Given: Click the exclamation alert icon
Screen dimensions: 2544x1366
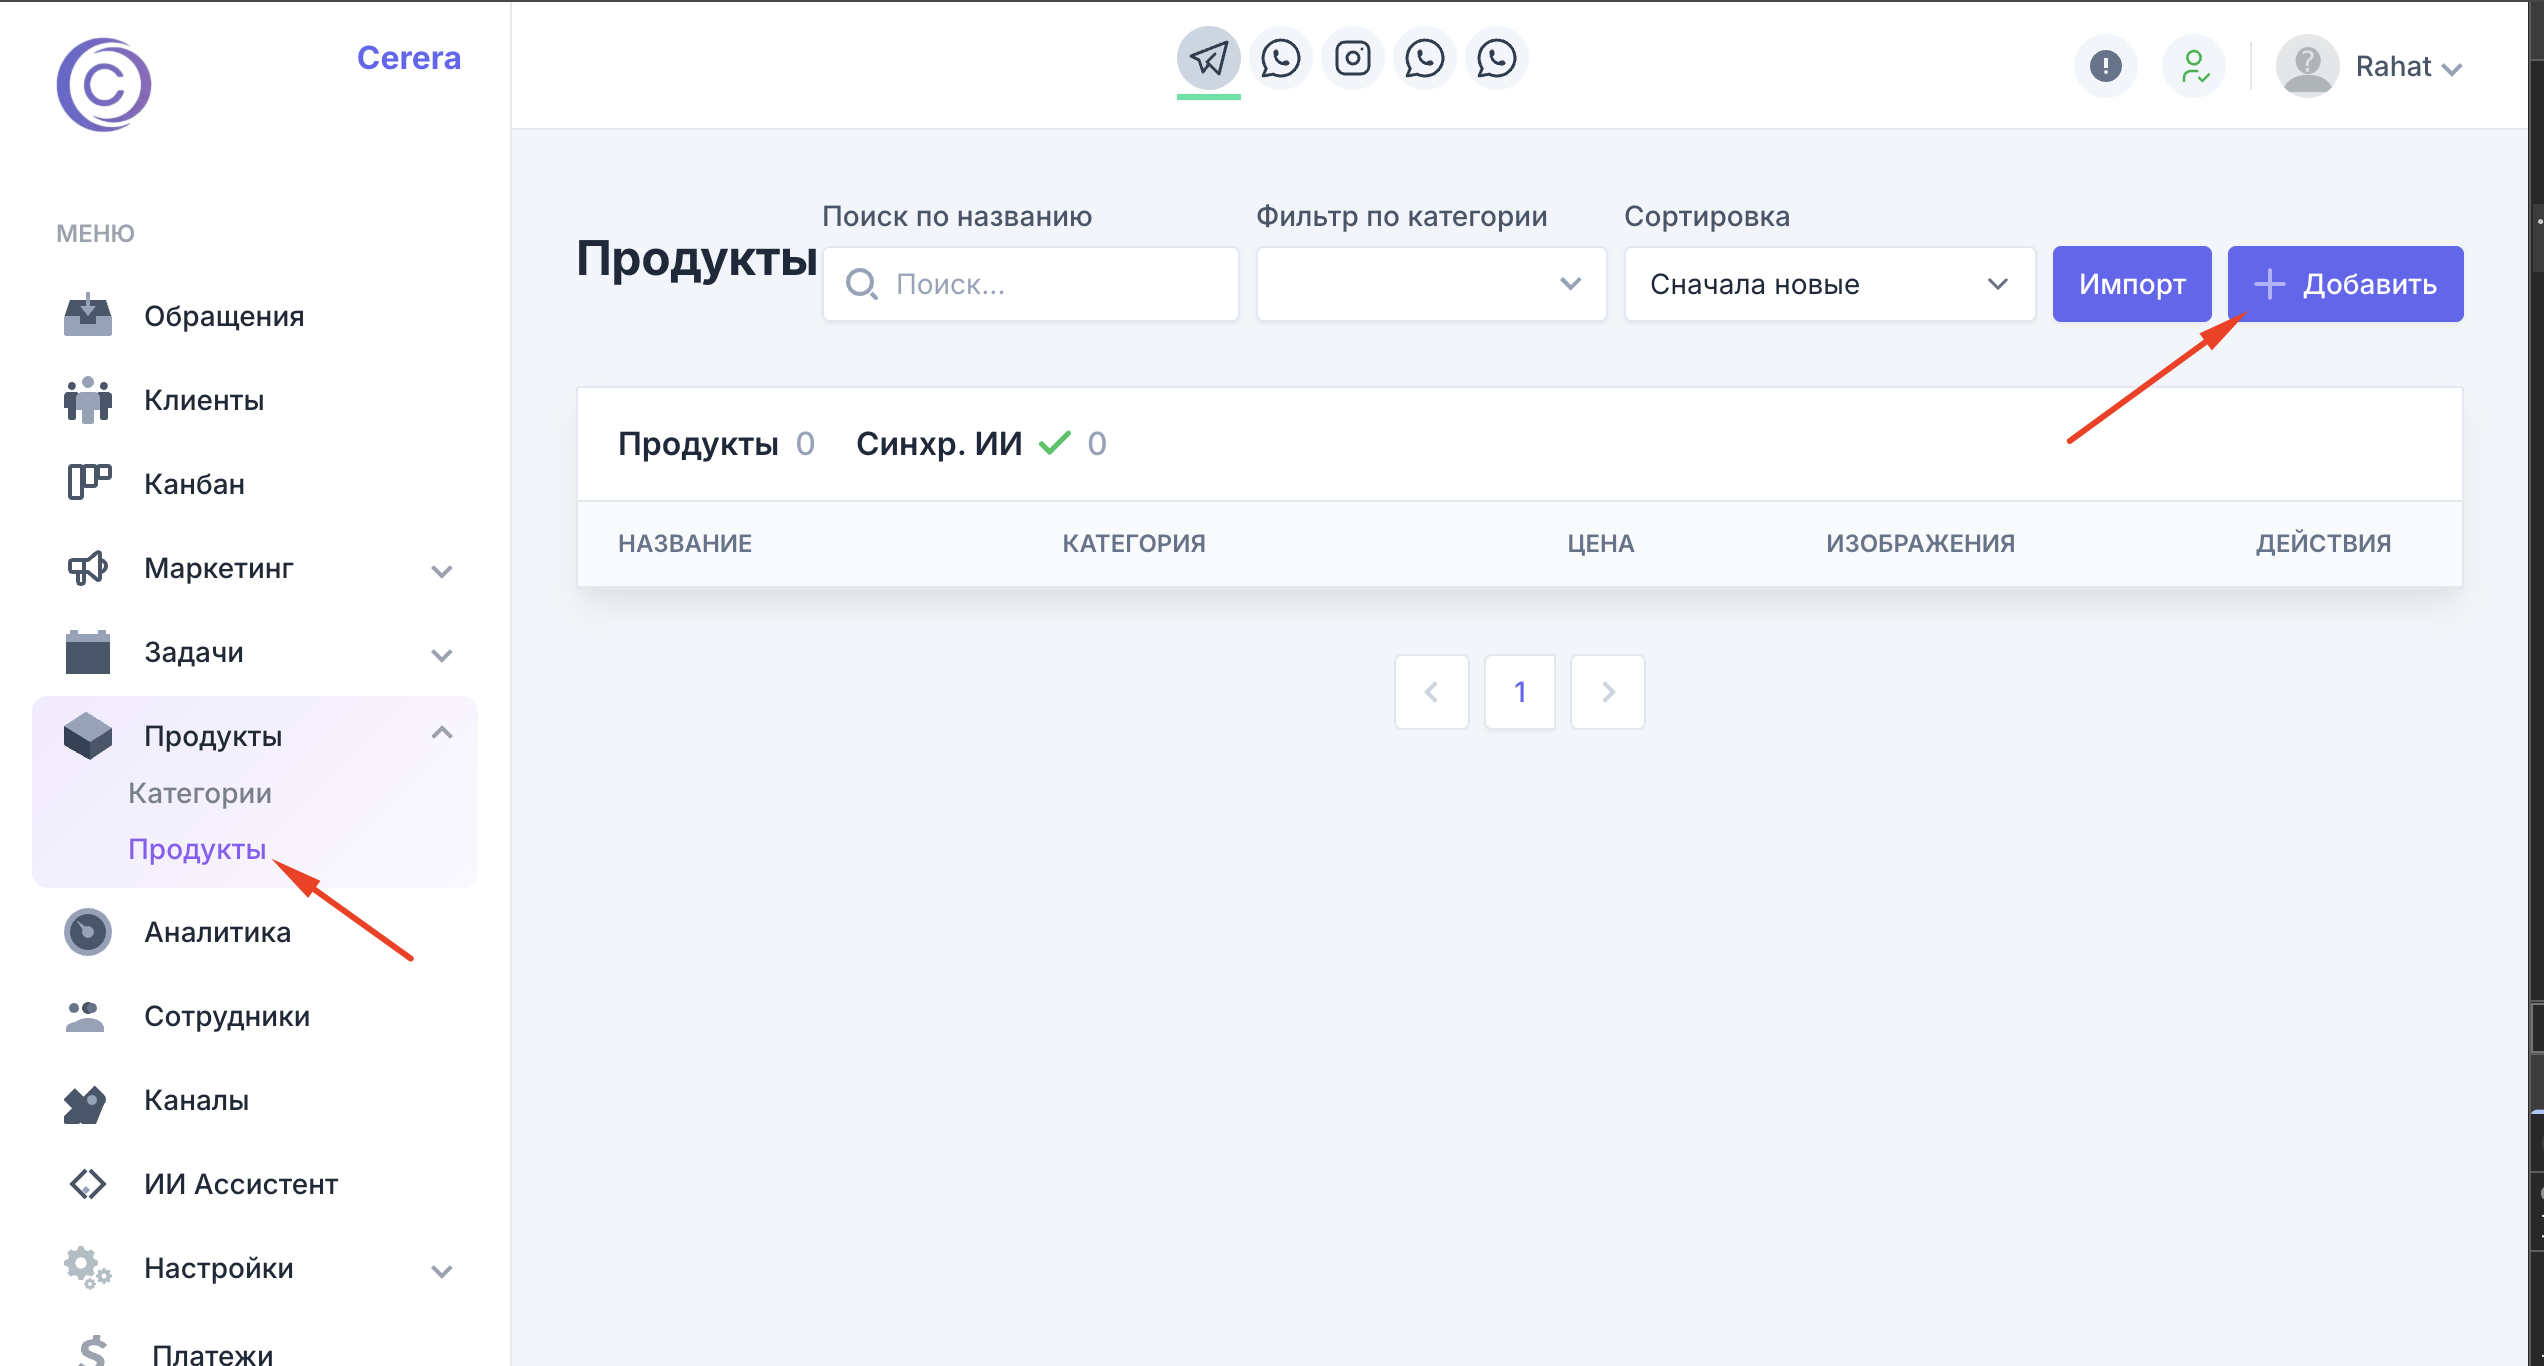Looking at the screenshot, I should tap(2105, 67).
